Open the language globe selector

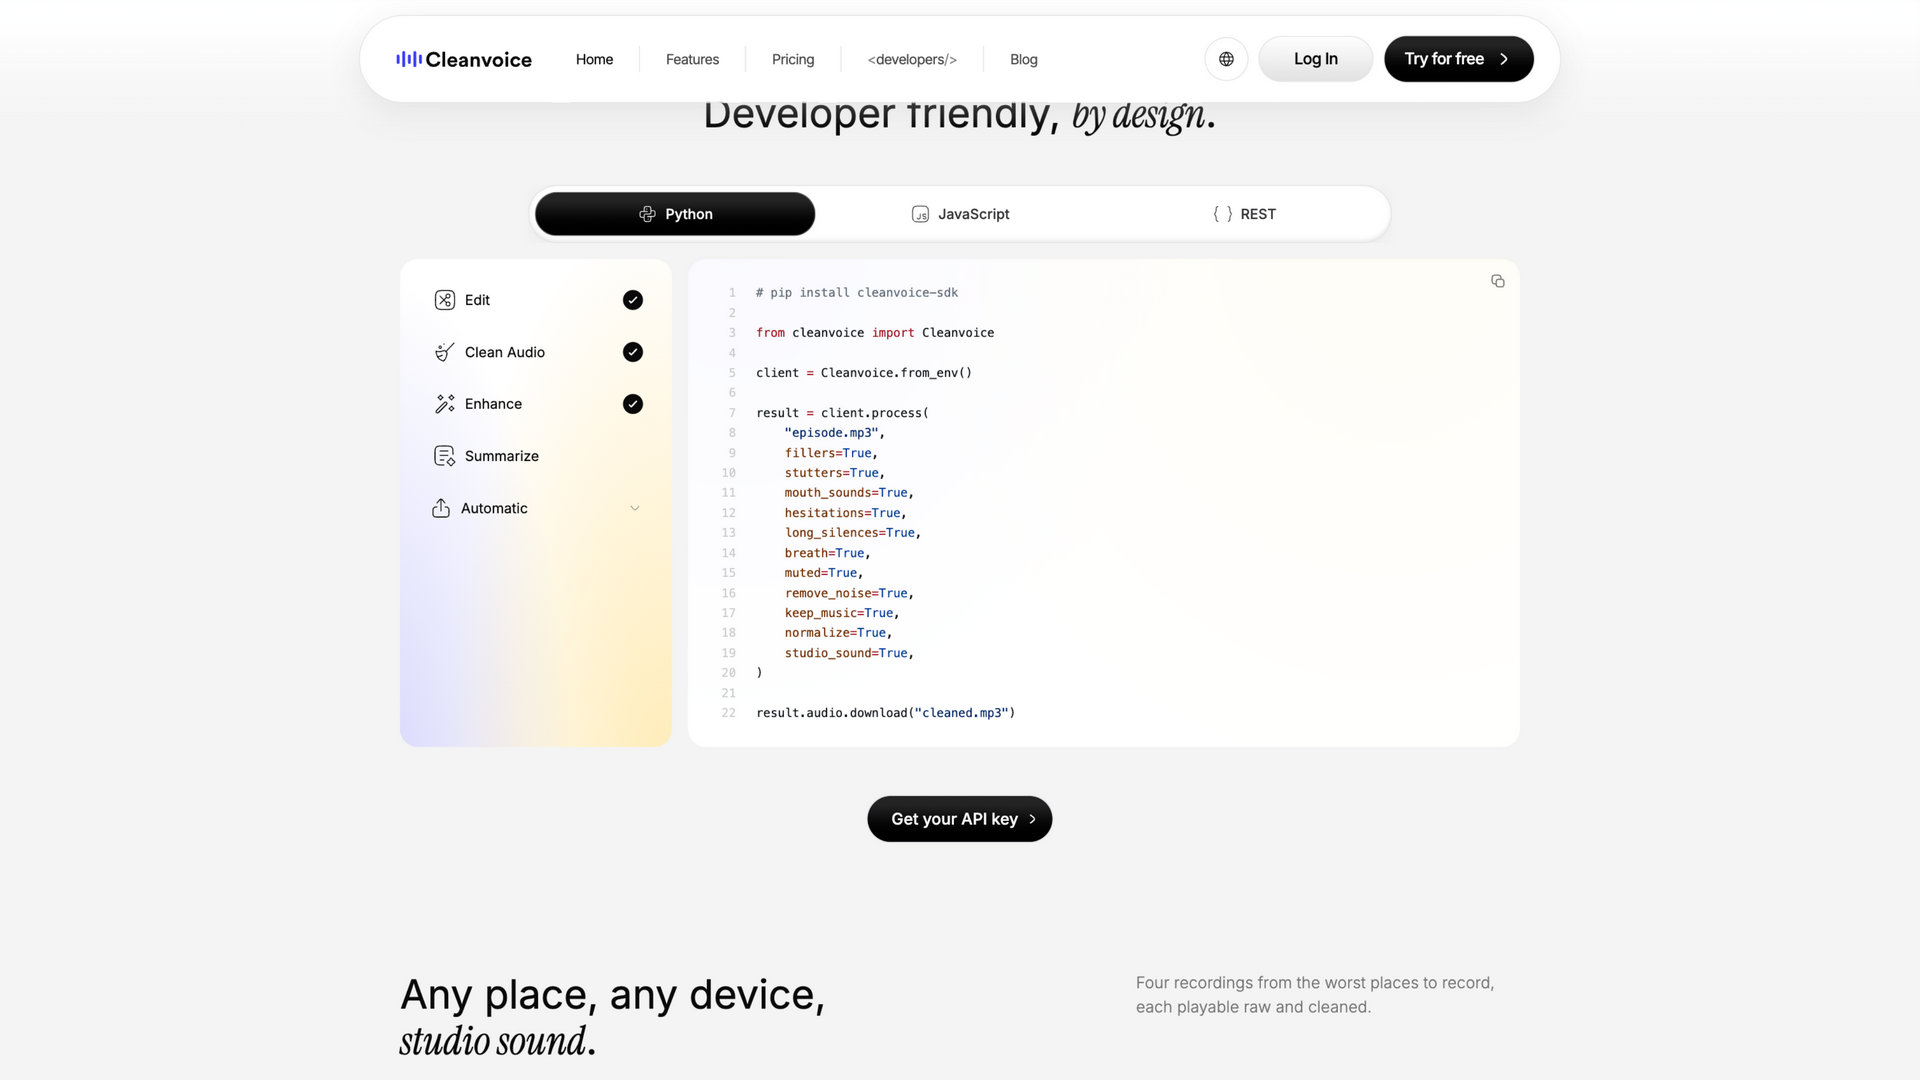1226,59
